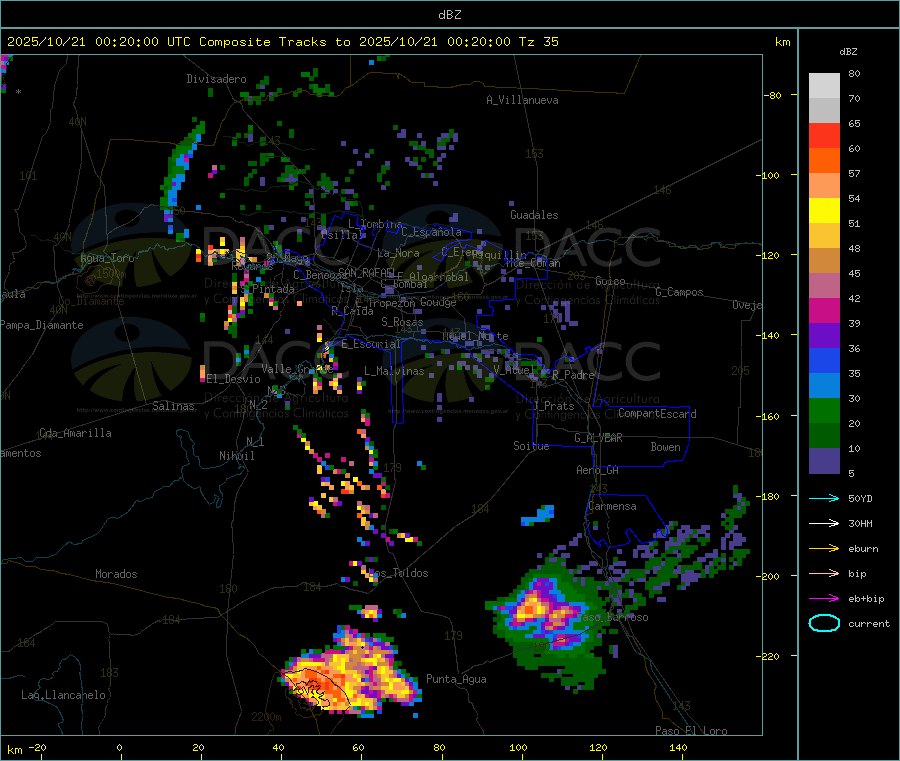Viewport: 900px width, 761px height.
Task: Click the yellow eburn arrow symbol
Action: tap(824, 549)
